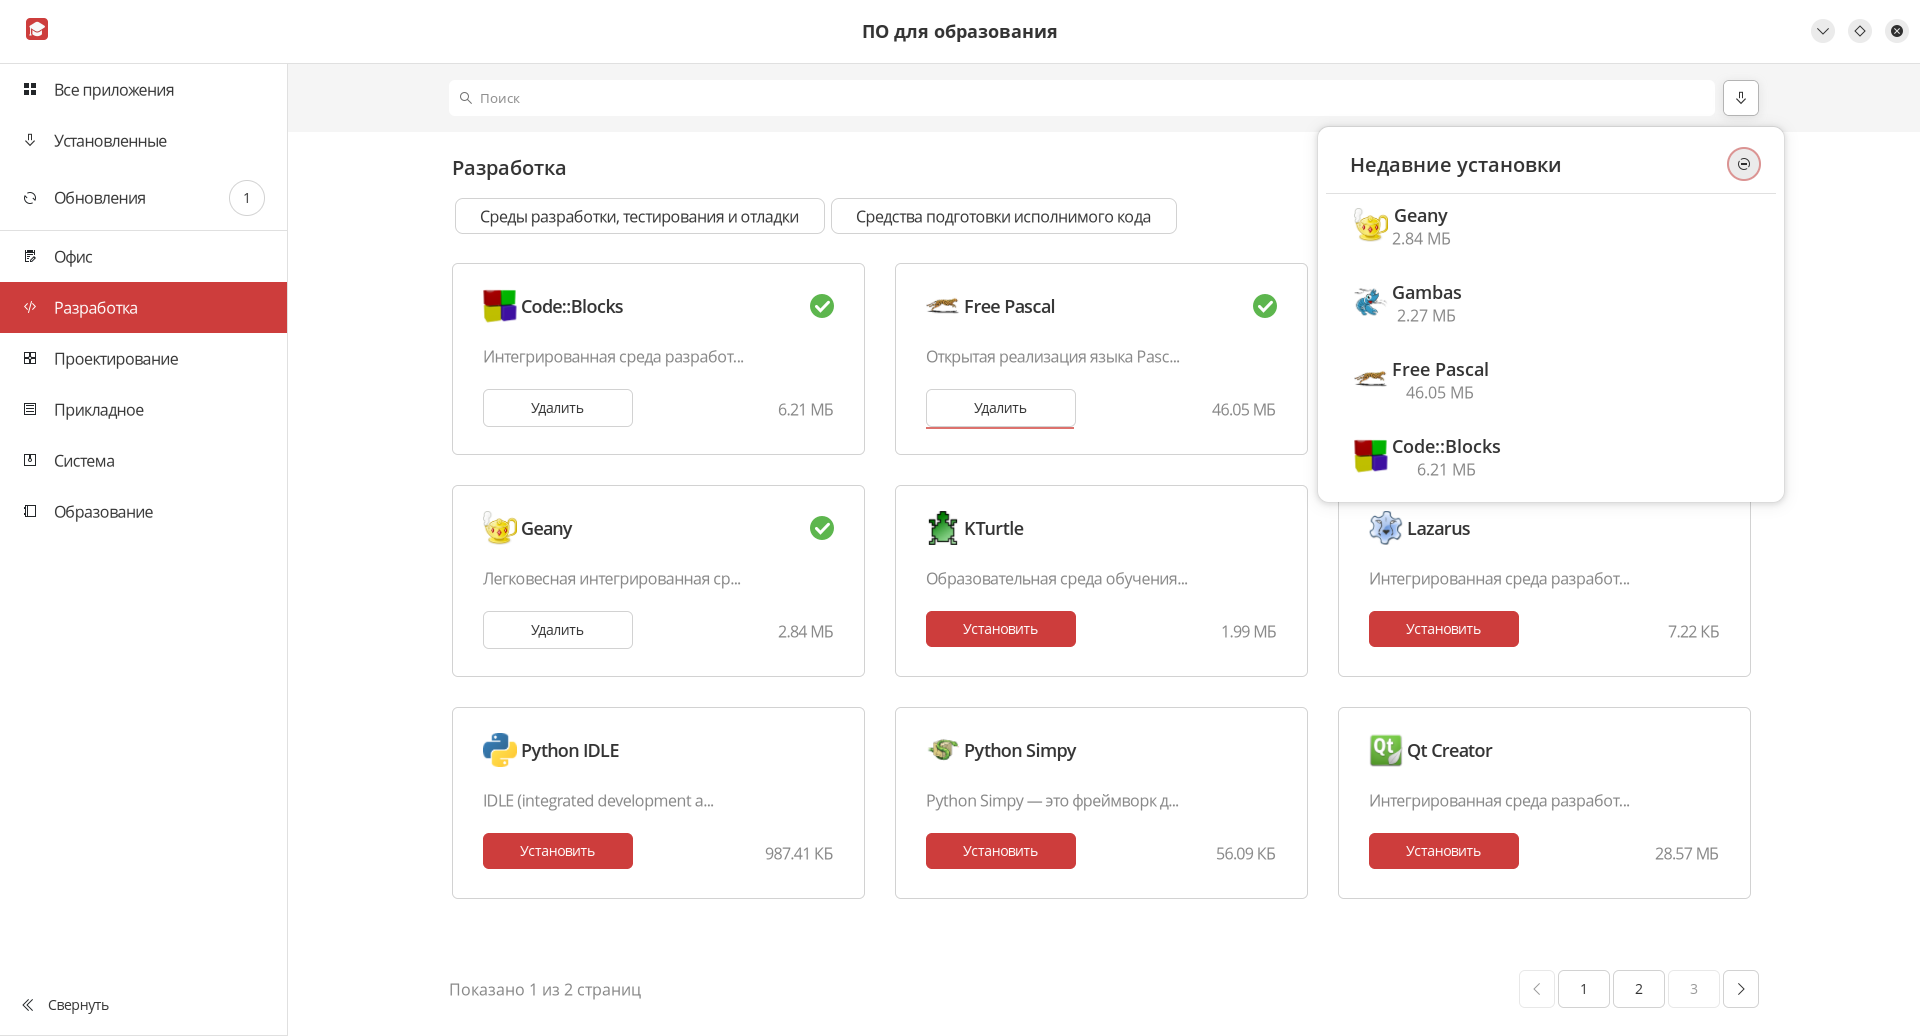Remove Code::Blocks with Удалить button
1920x1036 pixels.
557,408
